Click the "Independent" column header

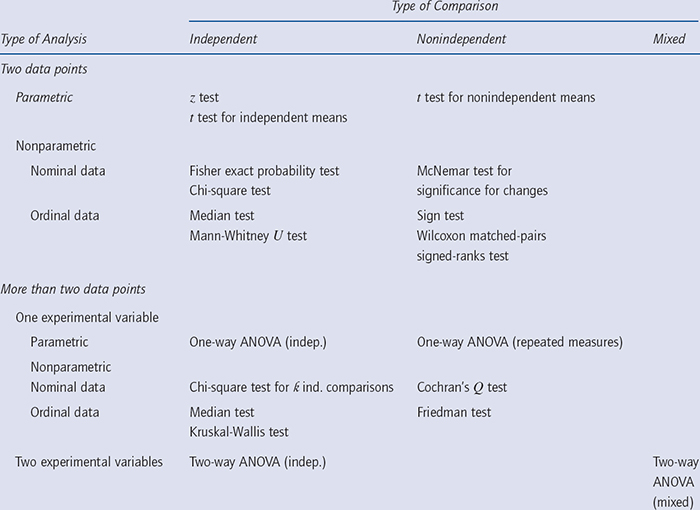(223, 39)
